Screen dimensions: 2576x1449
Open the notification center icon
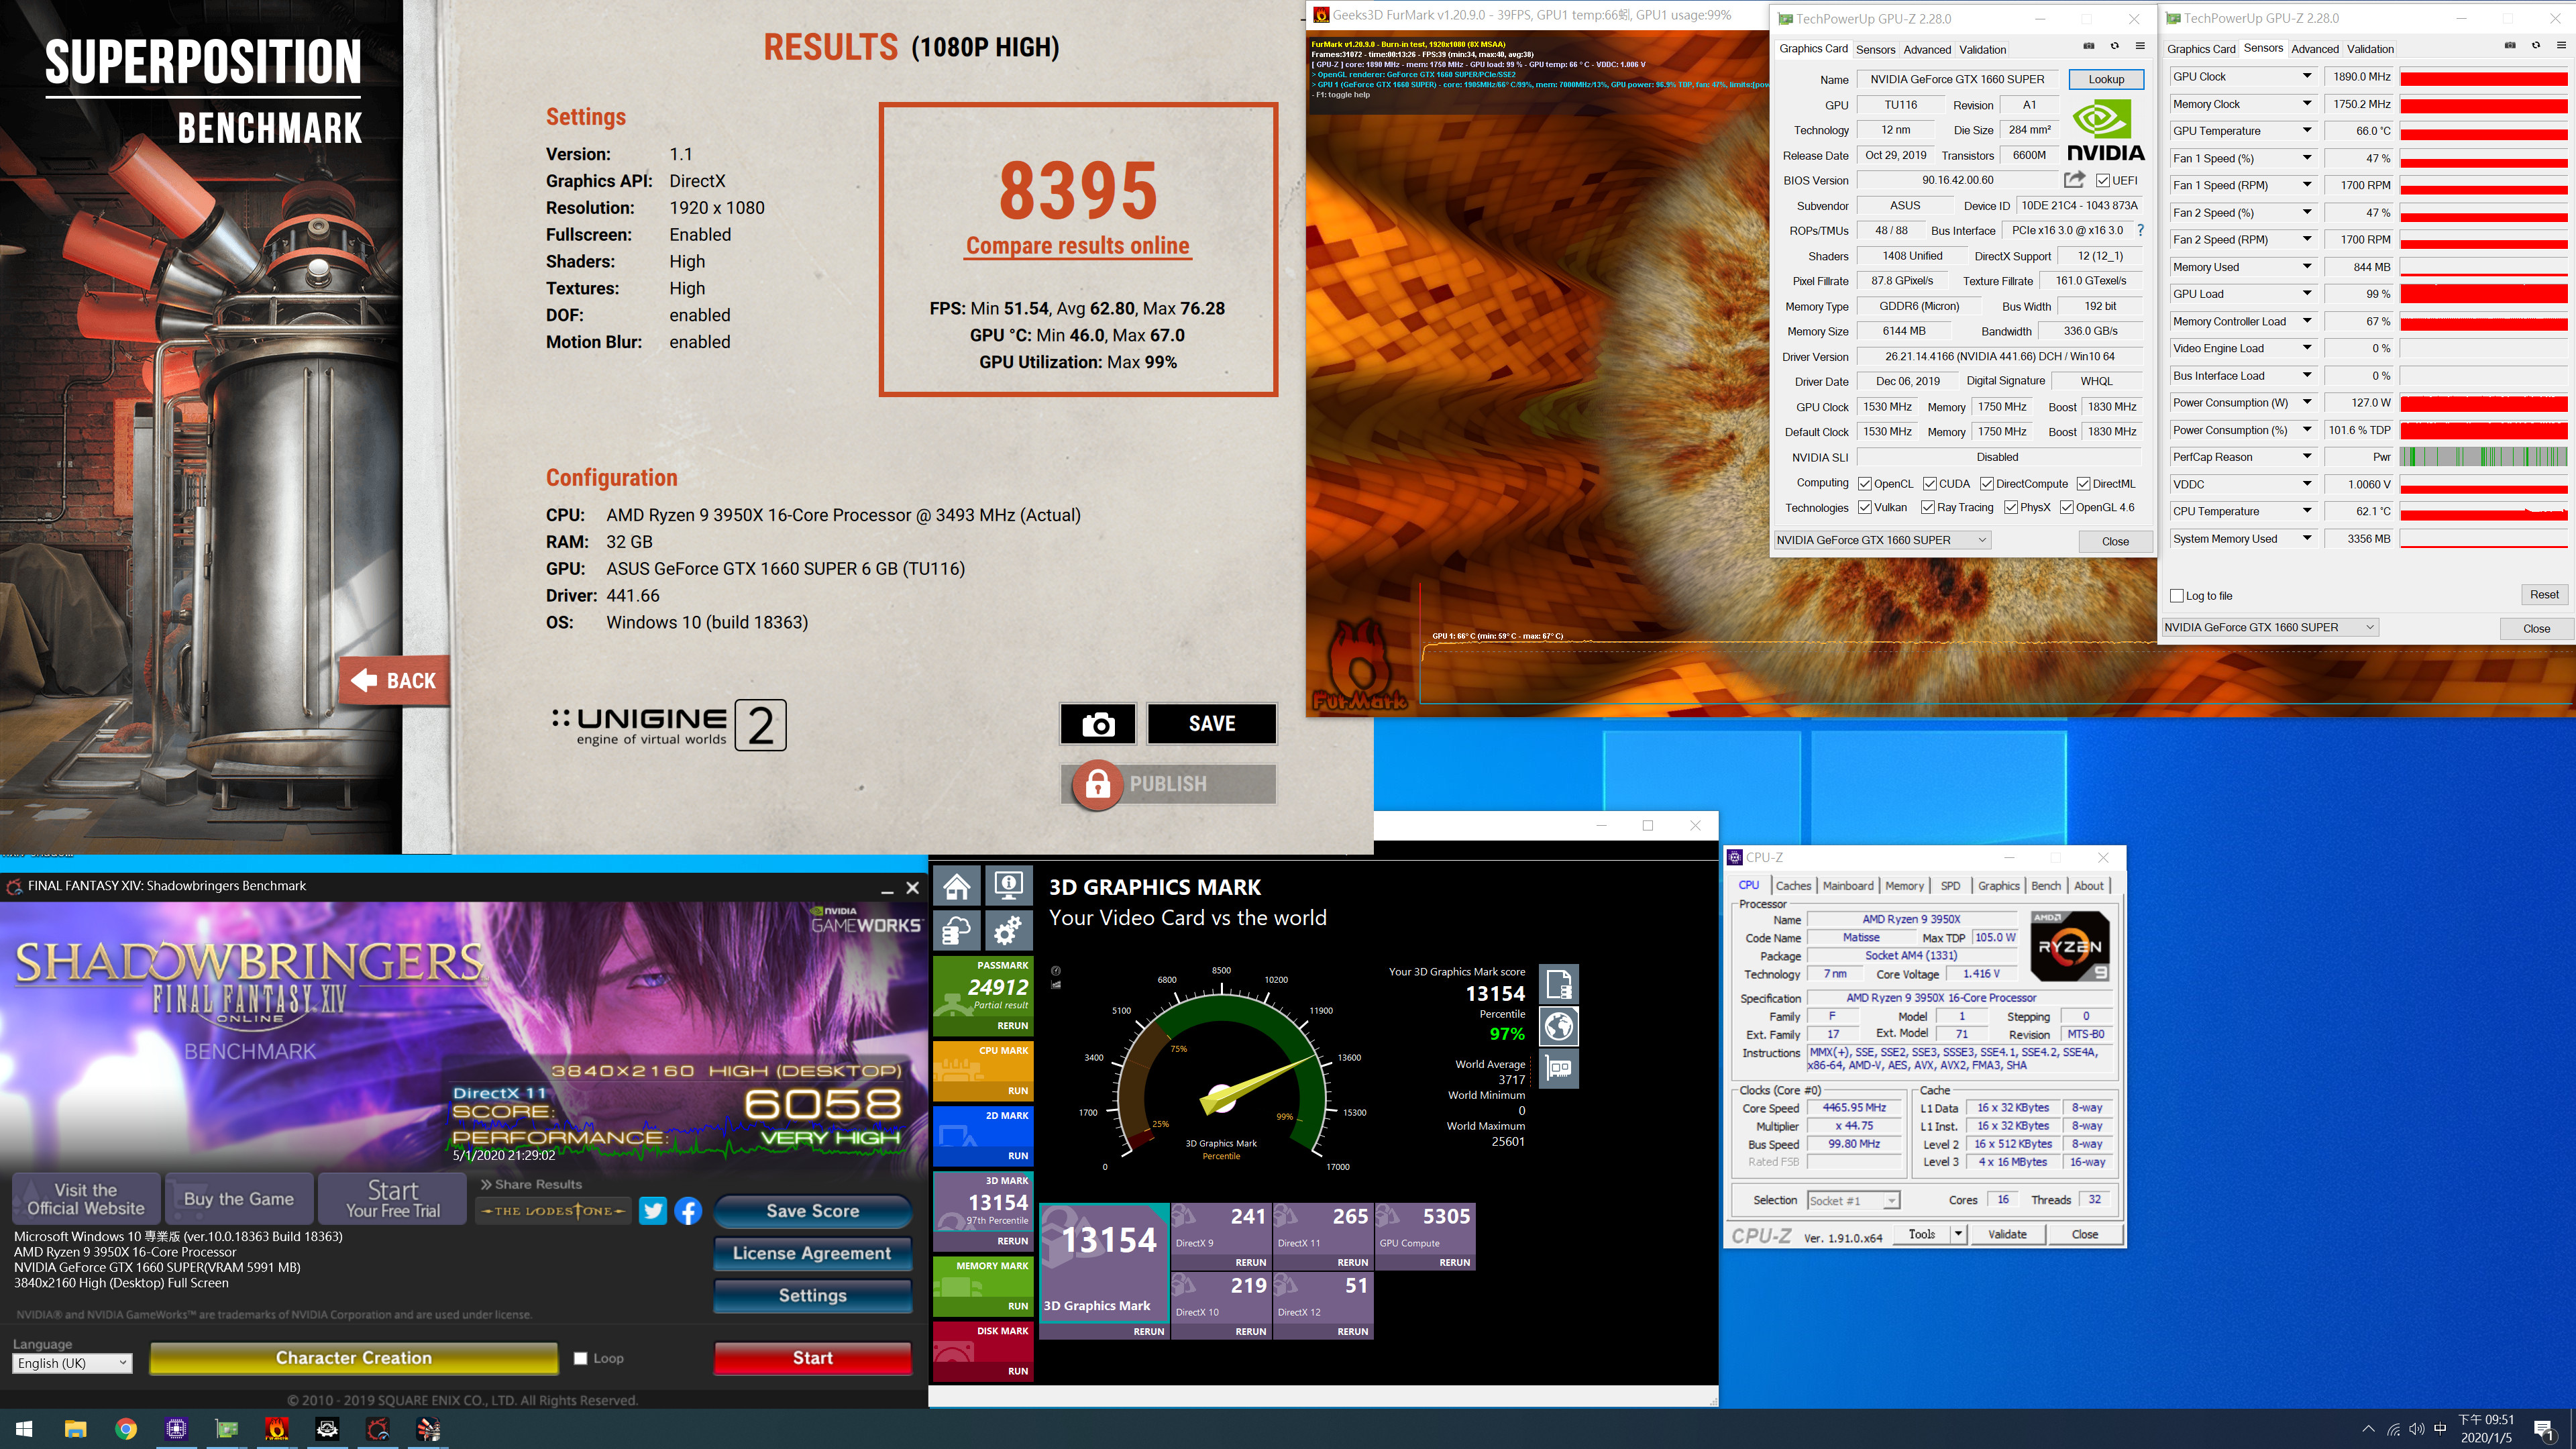(2543, 1429)
